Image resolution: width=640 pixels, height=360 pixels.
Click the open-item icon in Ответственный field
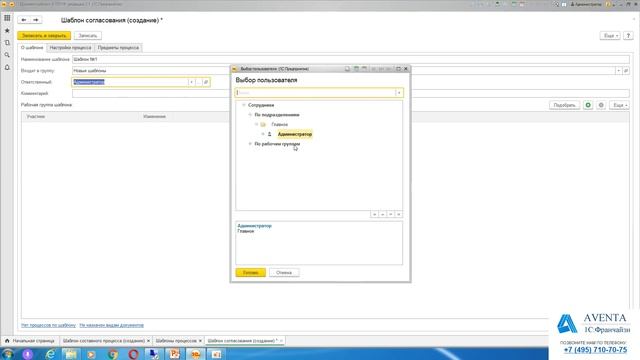click(206, 82)
